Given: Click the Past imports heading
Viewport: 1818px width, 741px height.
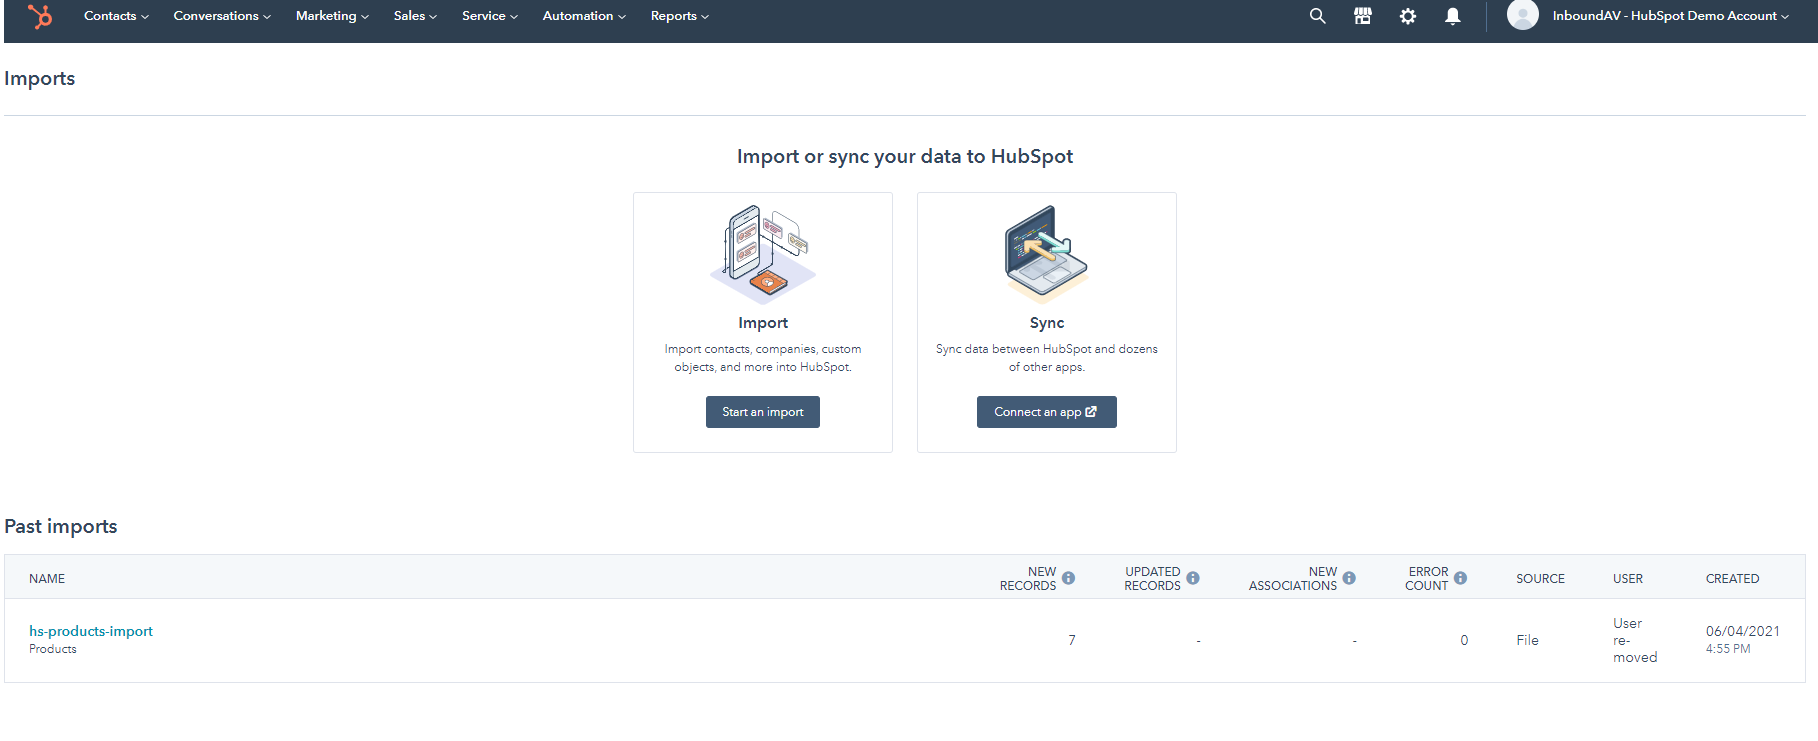Looking at the screenshot, I should point(61,526).
